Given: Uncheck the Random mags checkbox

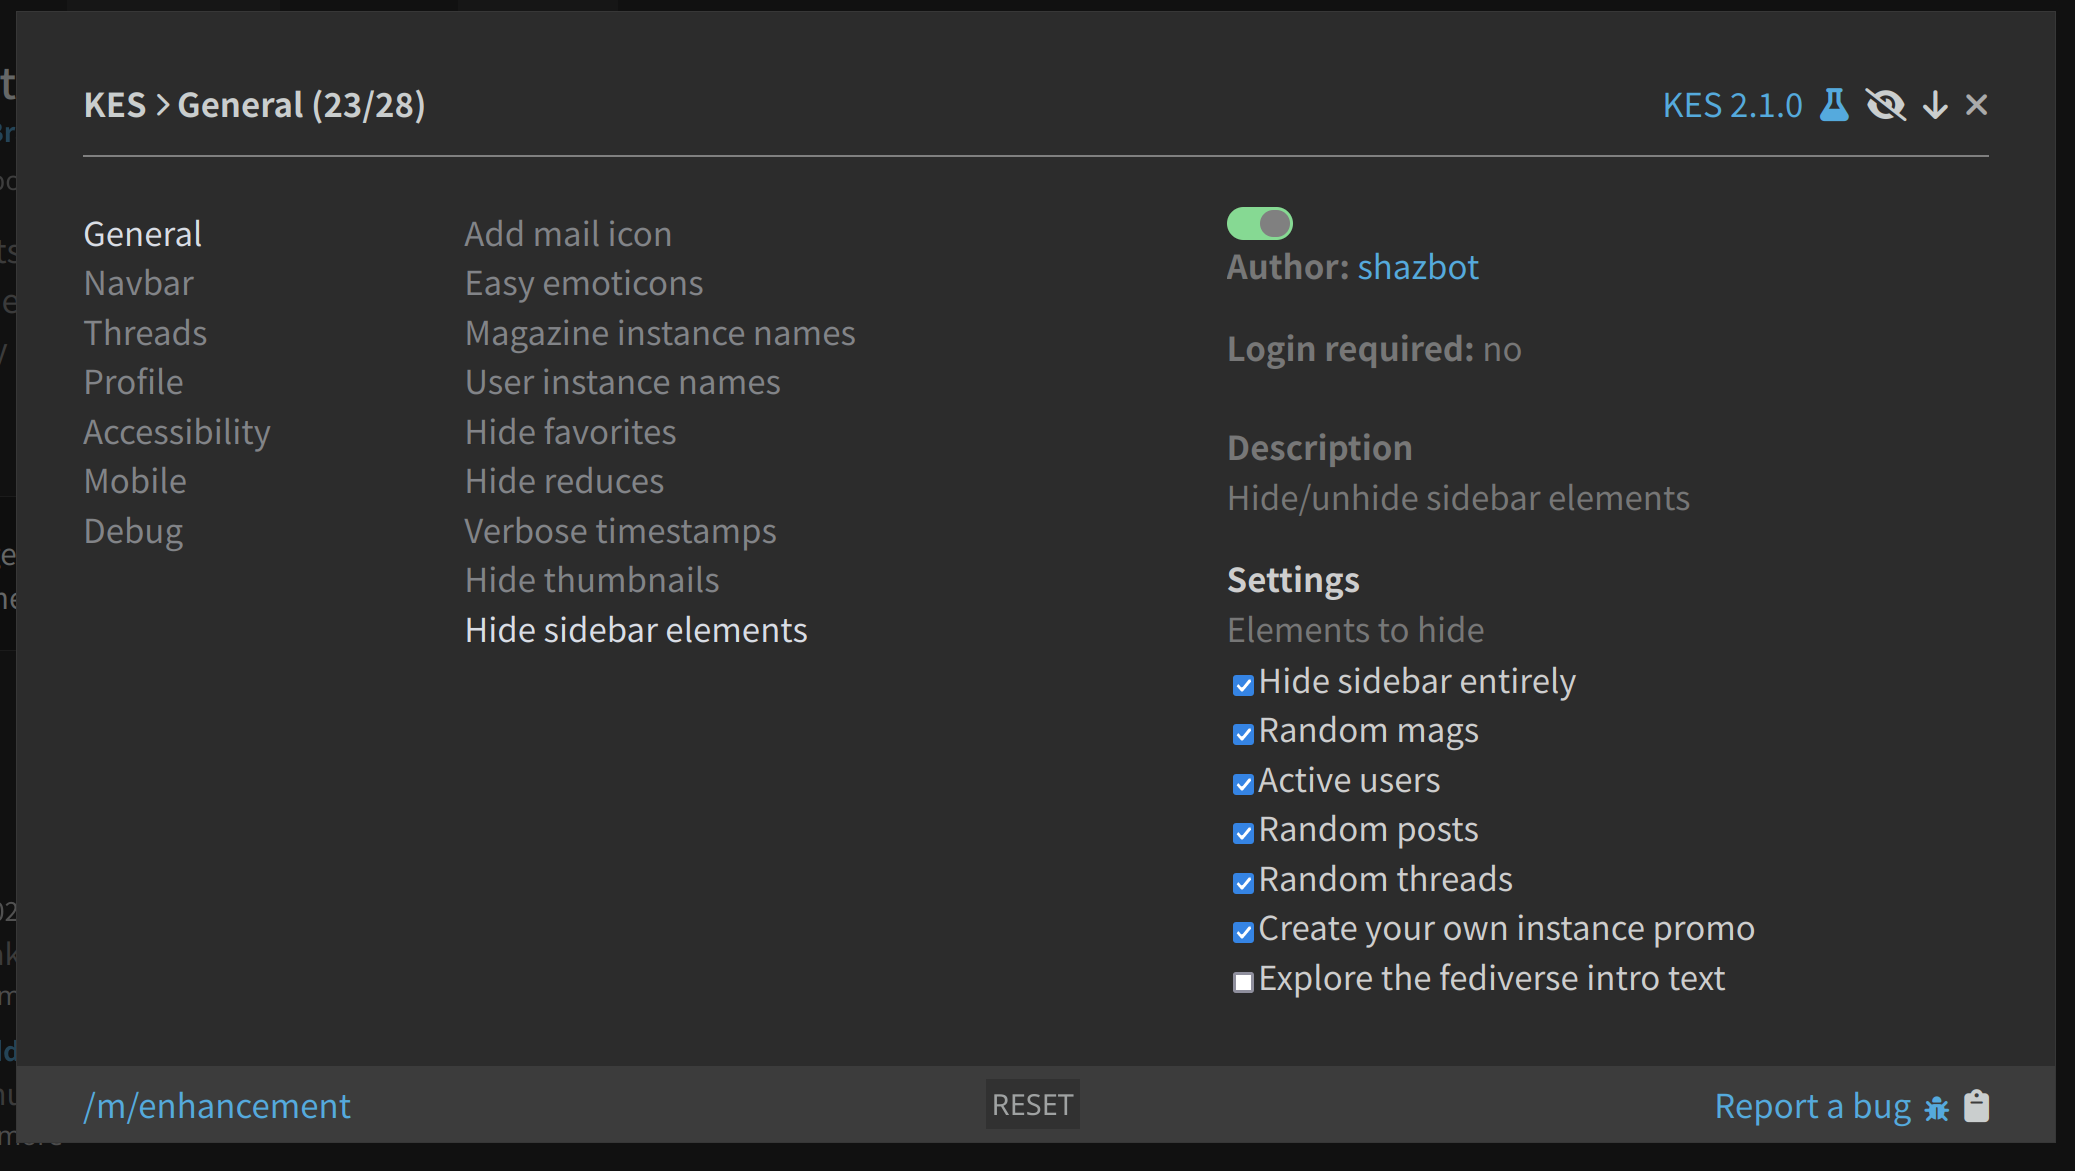Looking at the screenshot, I should pyautogui.click(x=1243, y=734).
